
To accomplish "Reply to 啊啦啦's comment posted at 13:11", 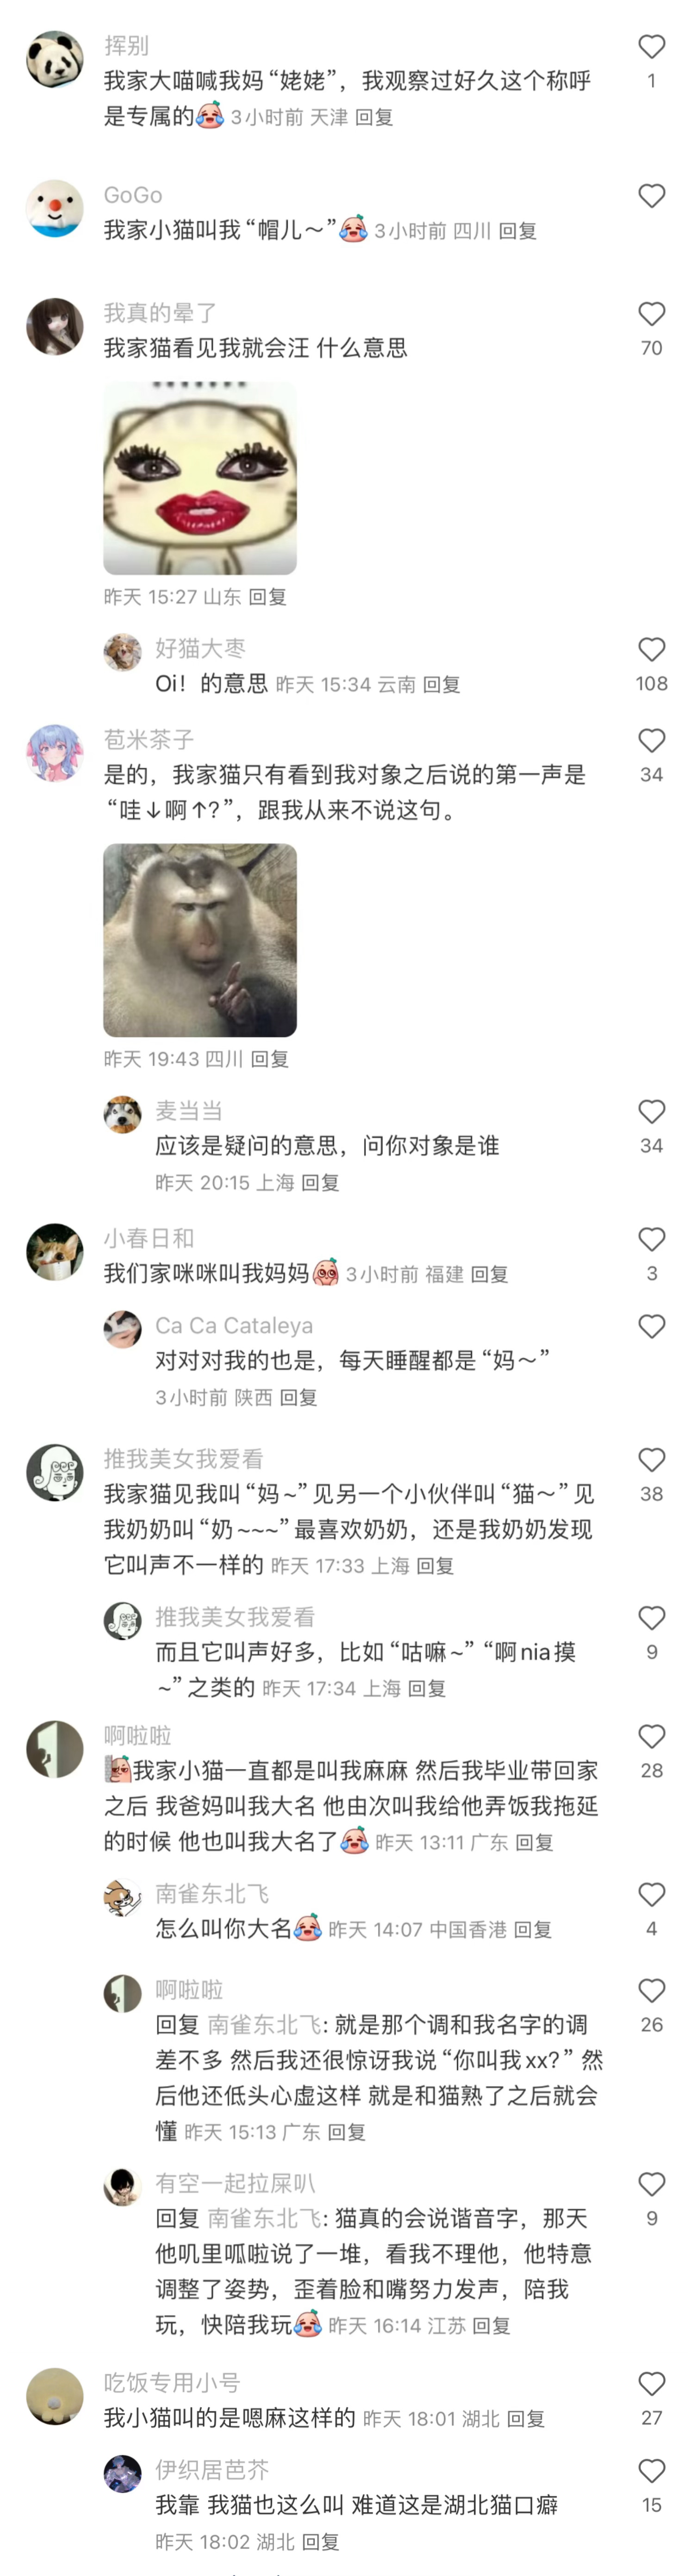I will click(534, 1842).
